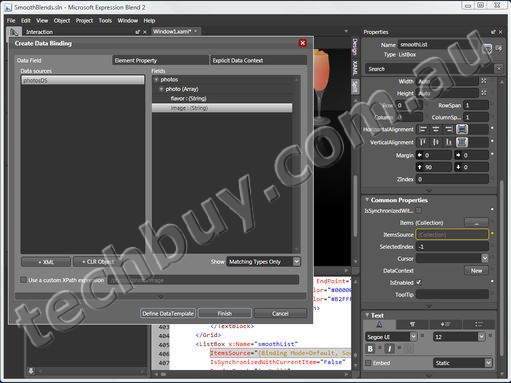Toggle Bold in Text section

pyautogui.click(x=370, y=349)
